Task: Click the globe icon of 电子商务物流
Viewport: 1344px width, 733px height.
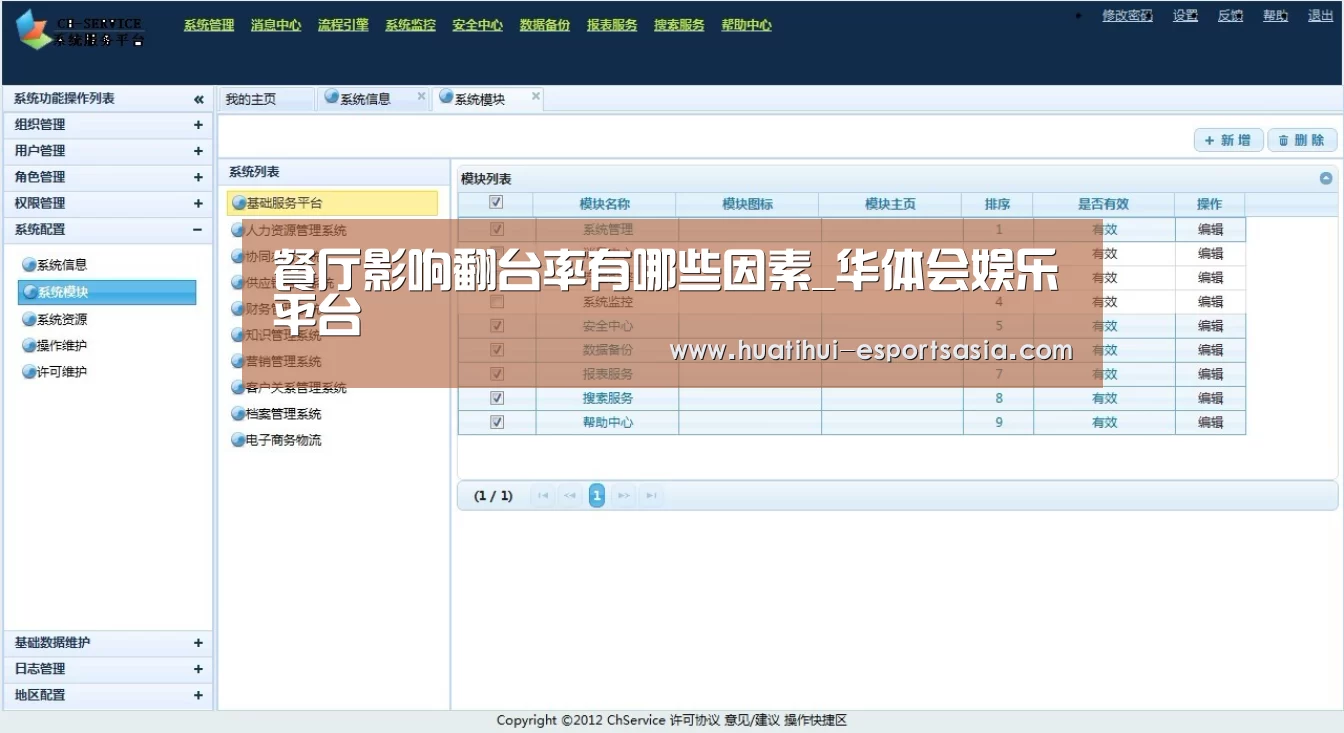Action: (238, 440)
